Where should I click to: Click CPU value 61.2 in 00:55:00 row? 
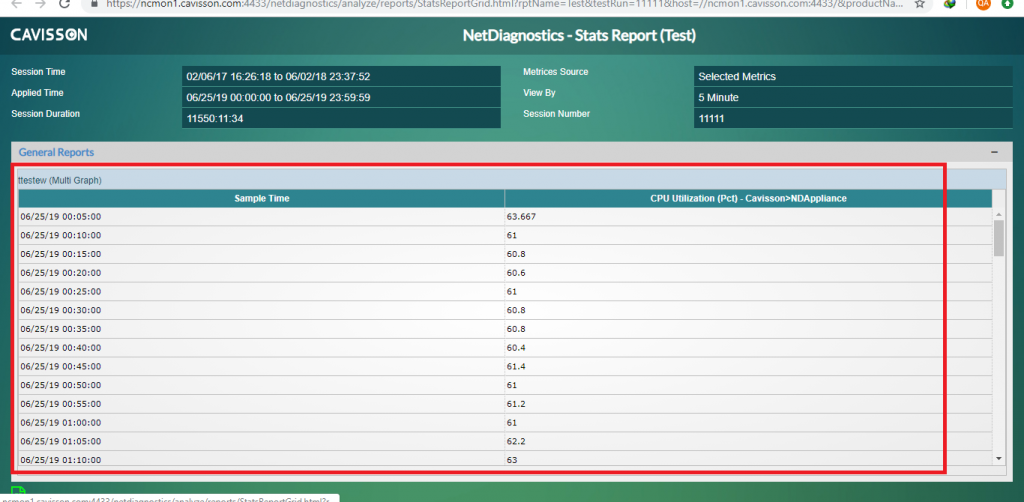pos(516,403)
